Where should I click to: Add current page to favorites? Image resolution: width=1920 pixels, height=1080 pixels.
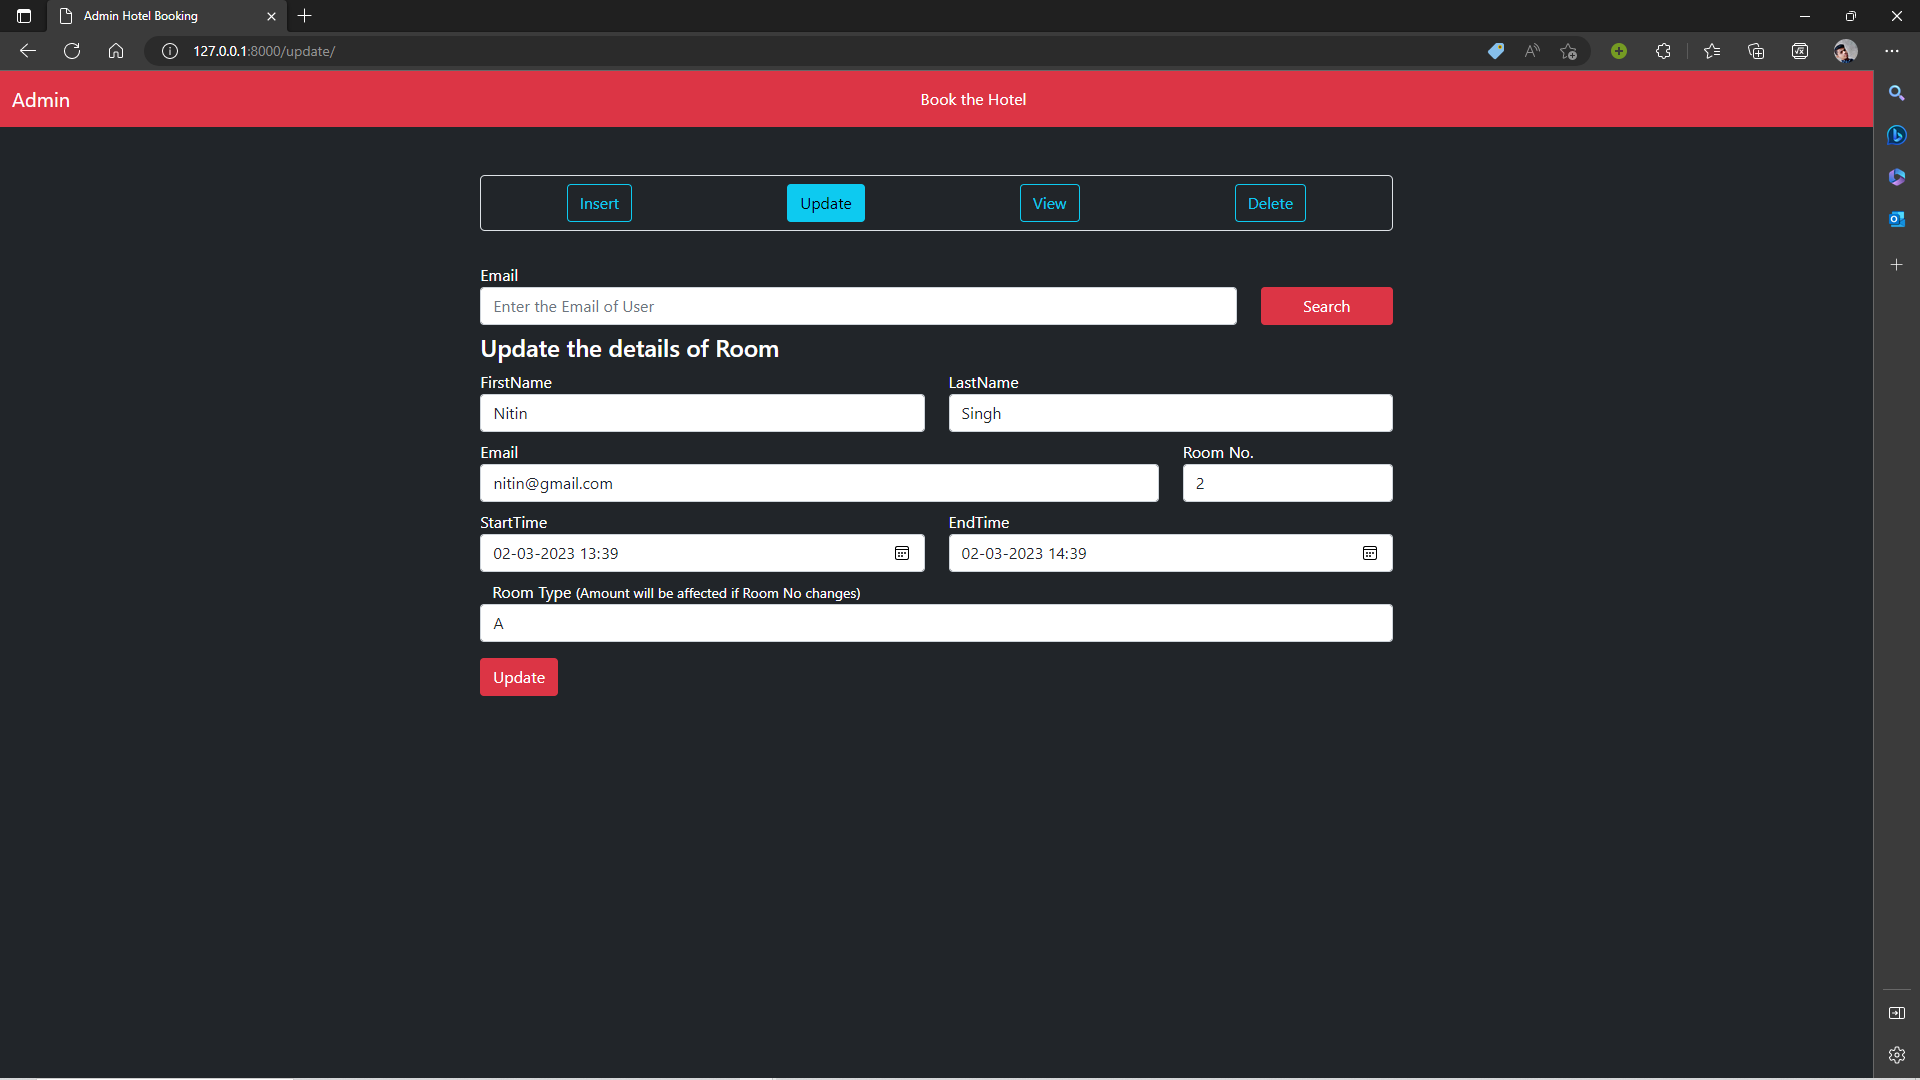tap(1568, 51)
